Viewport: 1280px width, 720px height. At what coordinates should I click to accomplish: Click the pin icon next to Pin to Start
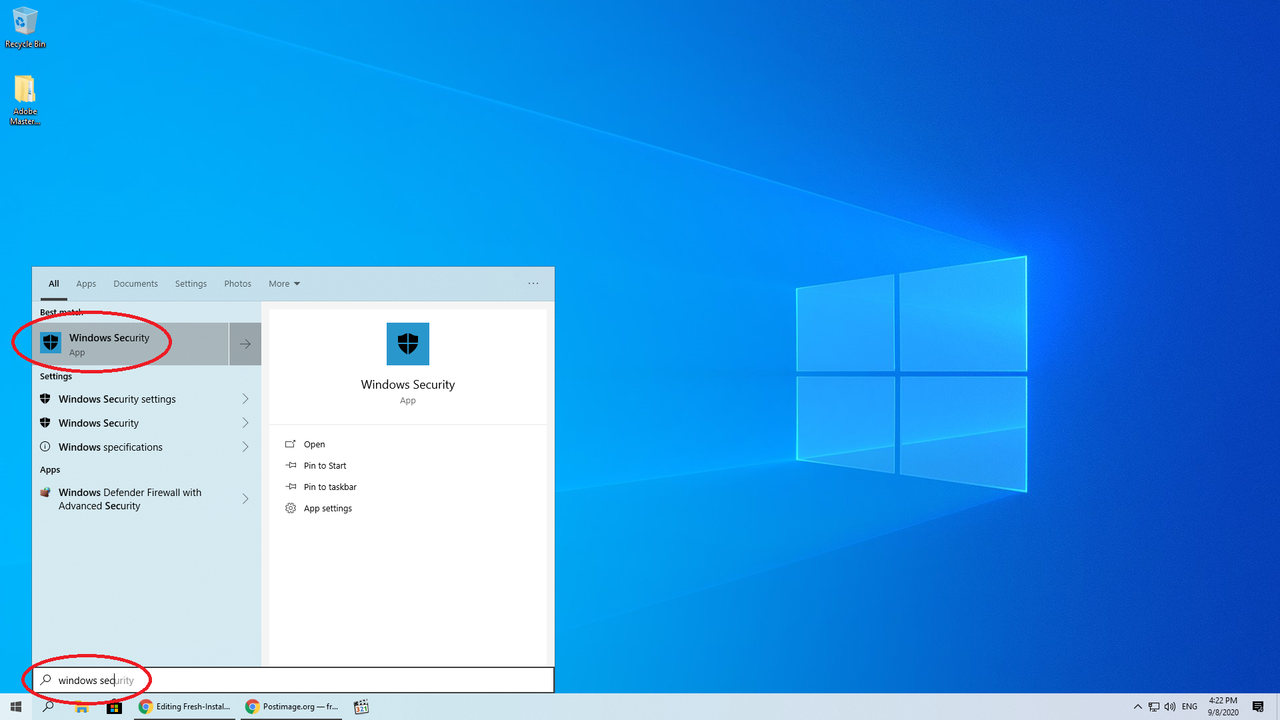click(291, 465)
